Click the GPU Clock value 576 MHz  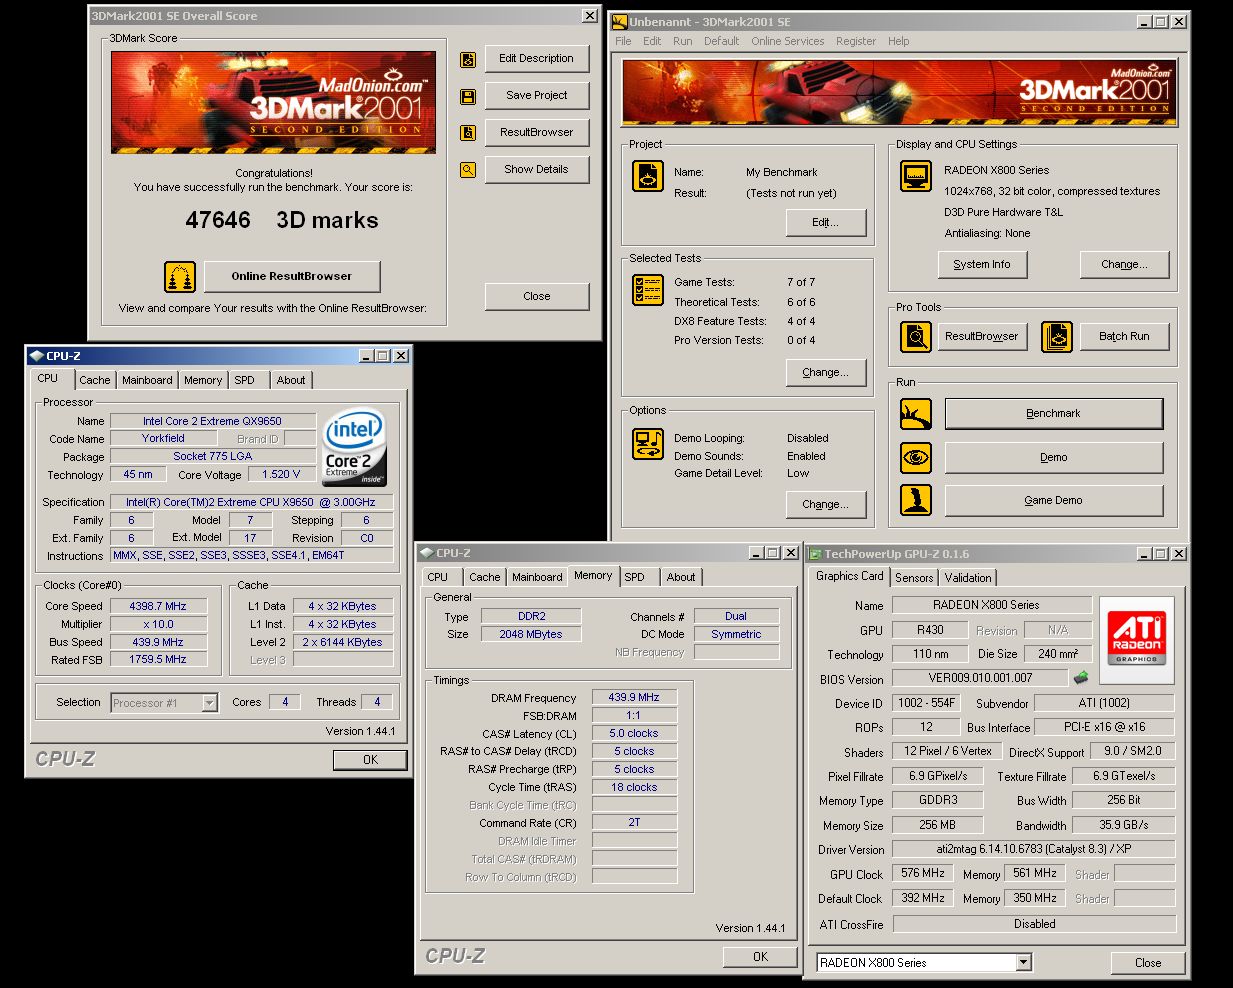[923, 873]
